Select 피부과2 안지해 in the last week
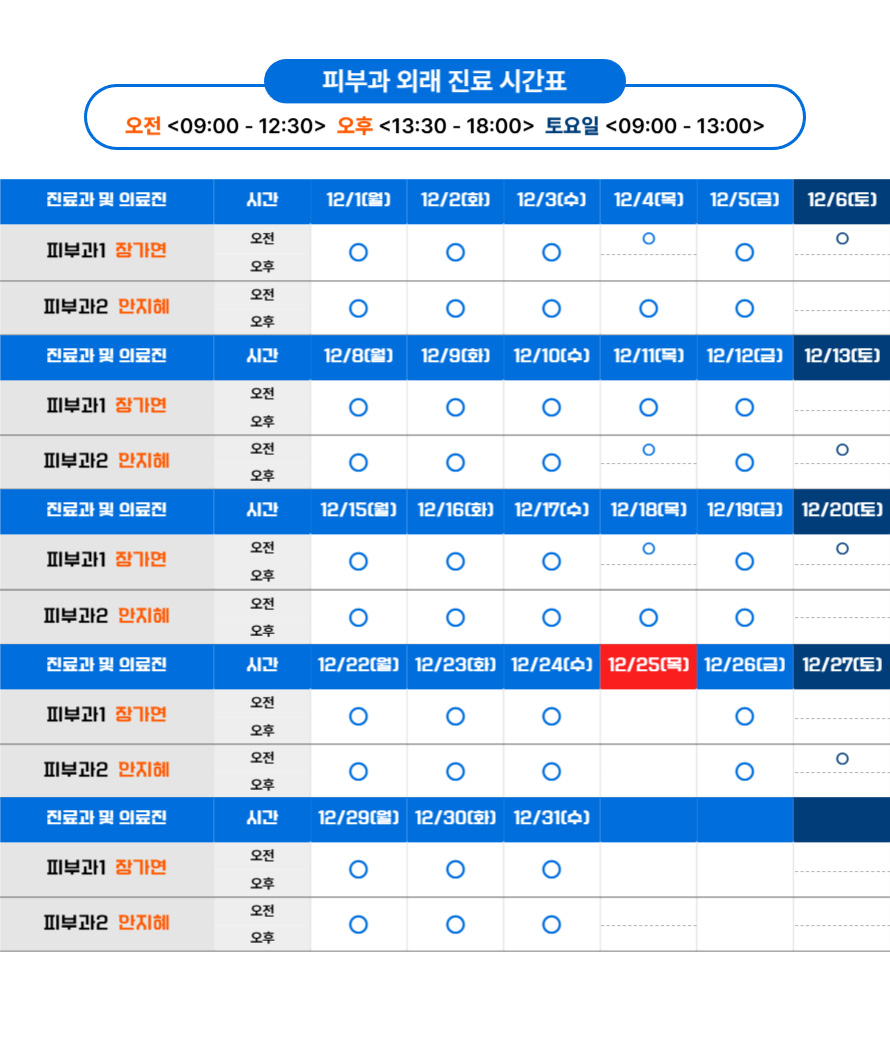This screenshot has height=1062, width=890. pos(106,923)
